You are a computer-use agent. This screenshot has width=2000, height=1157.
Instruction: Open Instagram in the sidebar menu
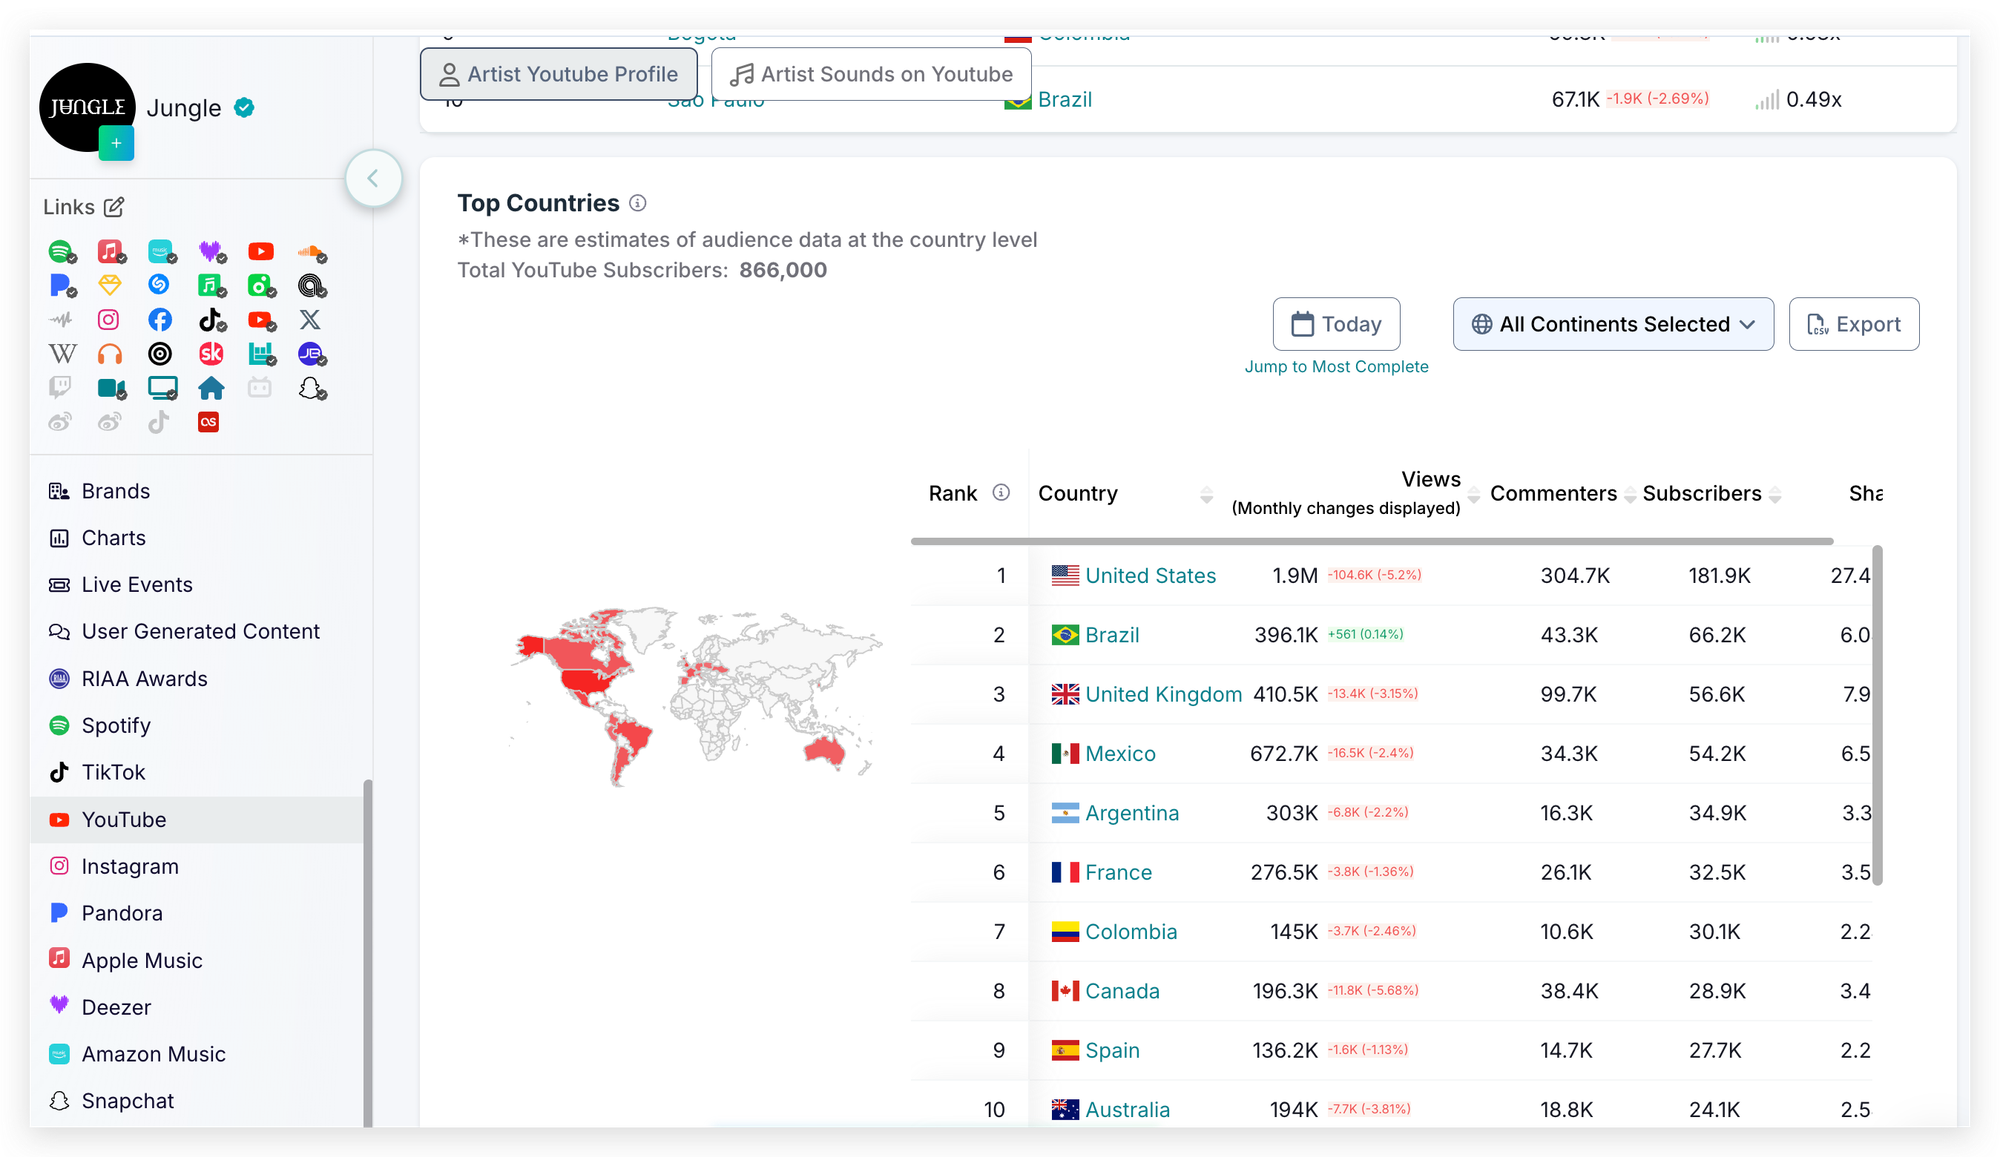click(x=130, y=867)
